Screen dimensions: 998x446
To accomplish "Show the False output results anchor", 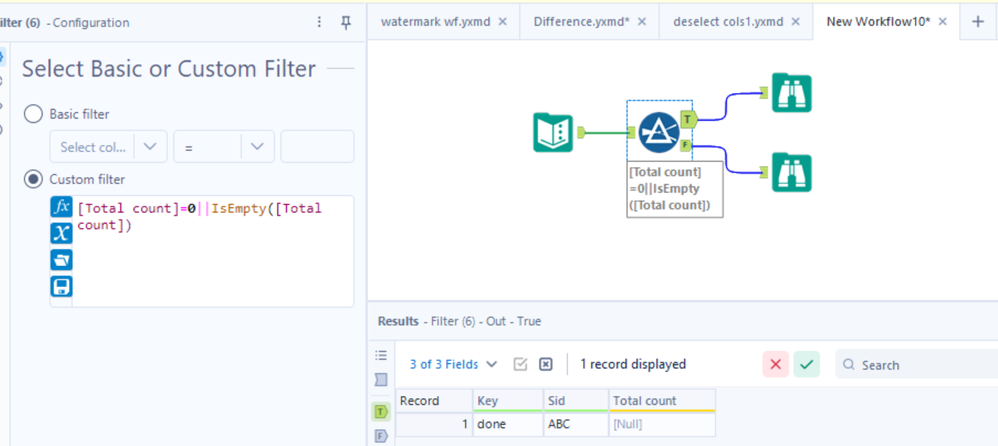I will (381, 436).
